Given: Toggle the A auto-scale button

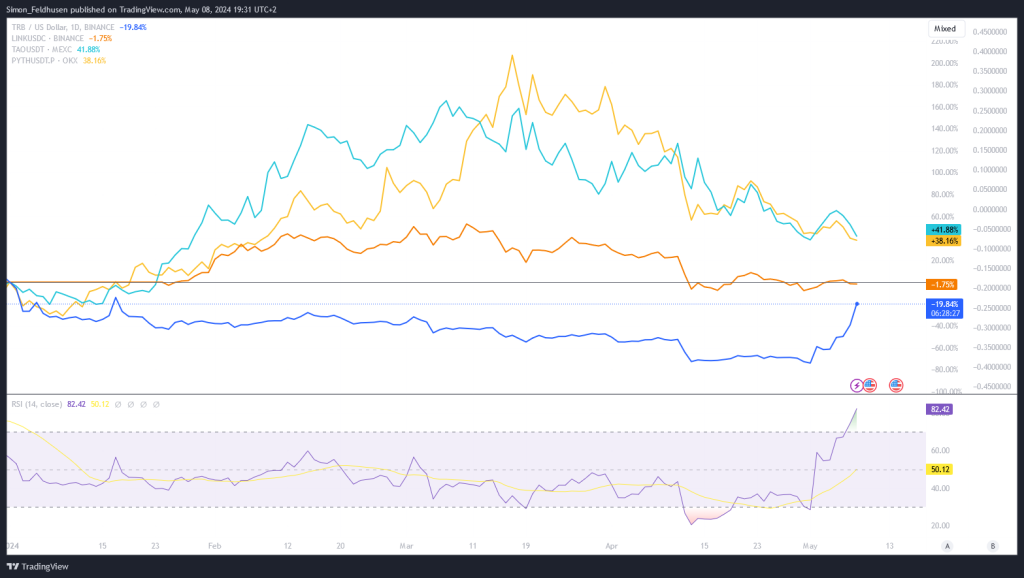Looking at the screenshot, I should pyautogui.click(x=947, y=546).
